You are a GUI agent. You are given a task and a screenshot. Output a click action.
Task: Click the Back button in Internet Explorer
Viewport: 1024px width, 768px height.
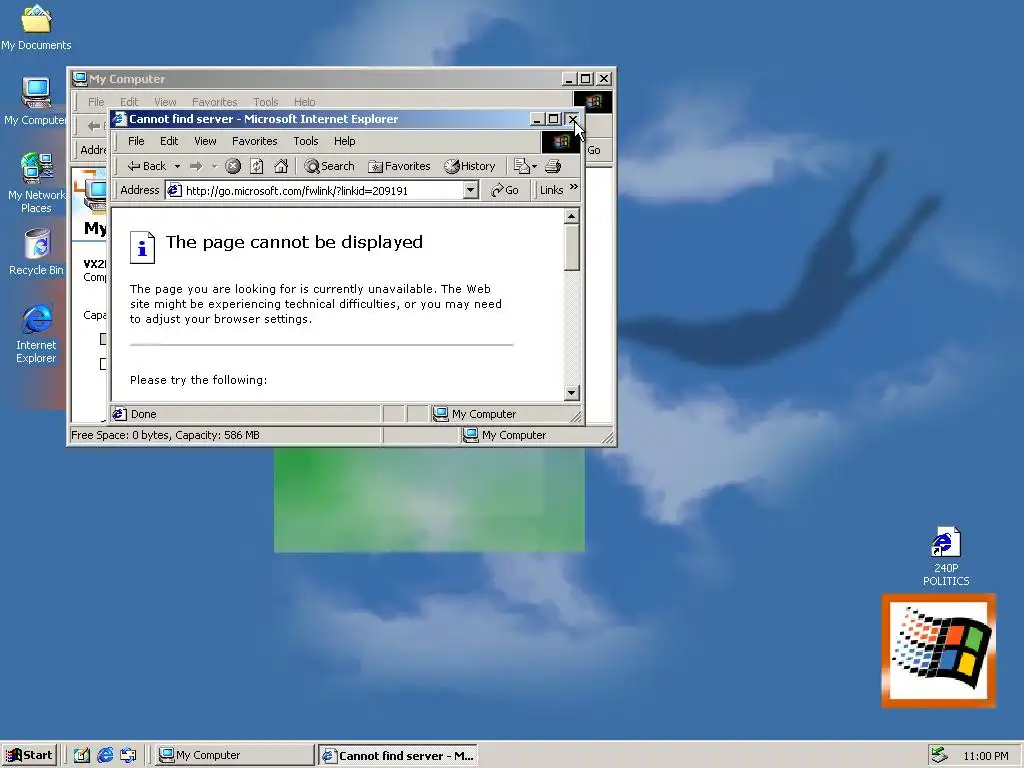(x=147, y=166)
